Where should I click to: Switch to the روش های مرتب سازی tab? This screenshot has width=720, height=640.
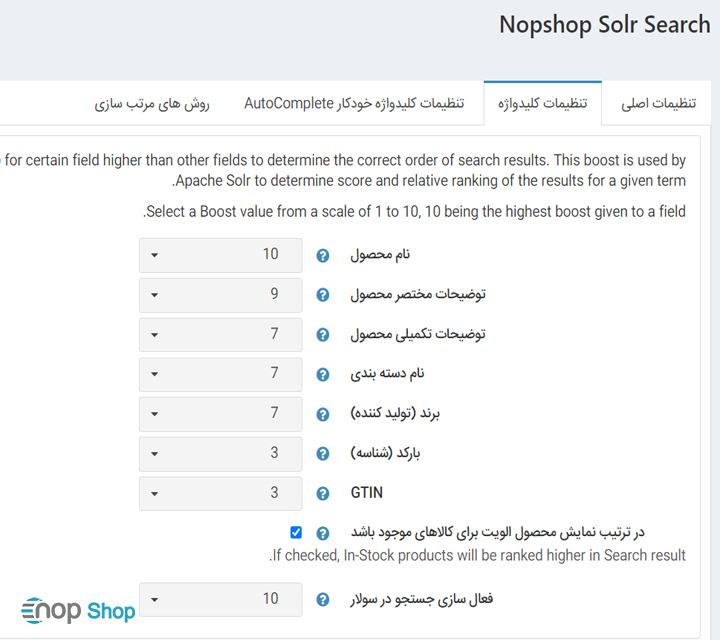pos(152,104)
